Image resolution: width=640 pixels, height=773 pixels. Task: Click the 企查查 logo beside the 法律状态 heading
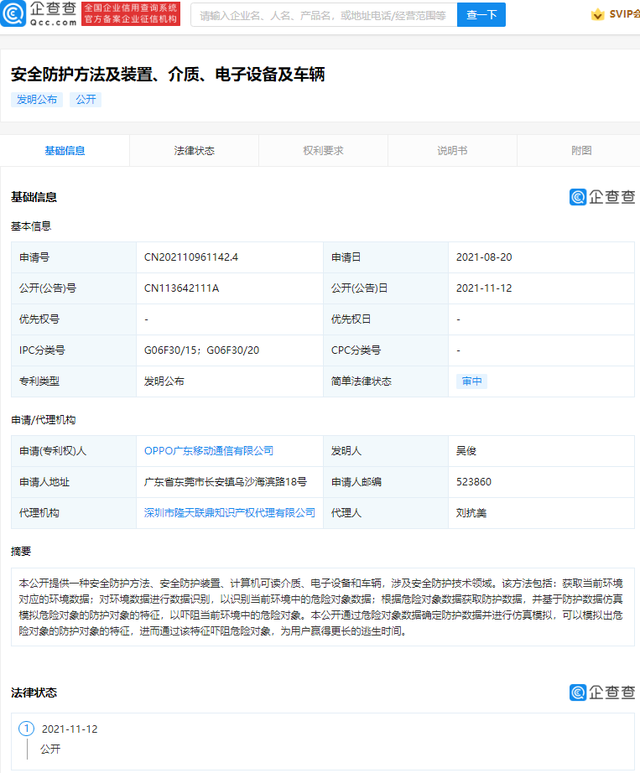click(601, 692)
